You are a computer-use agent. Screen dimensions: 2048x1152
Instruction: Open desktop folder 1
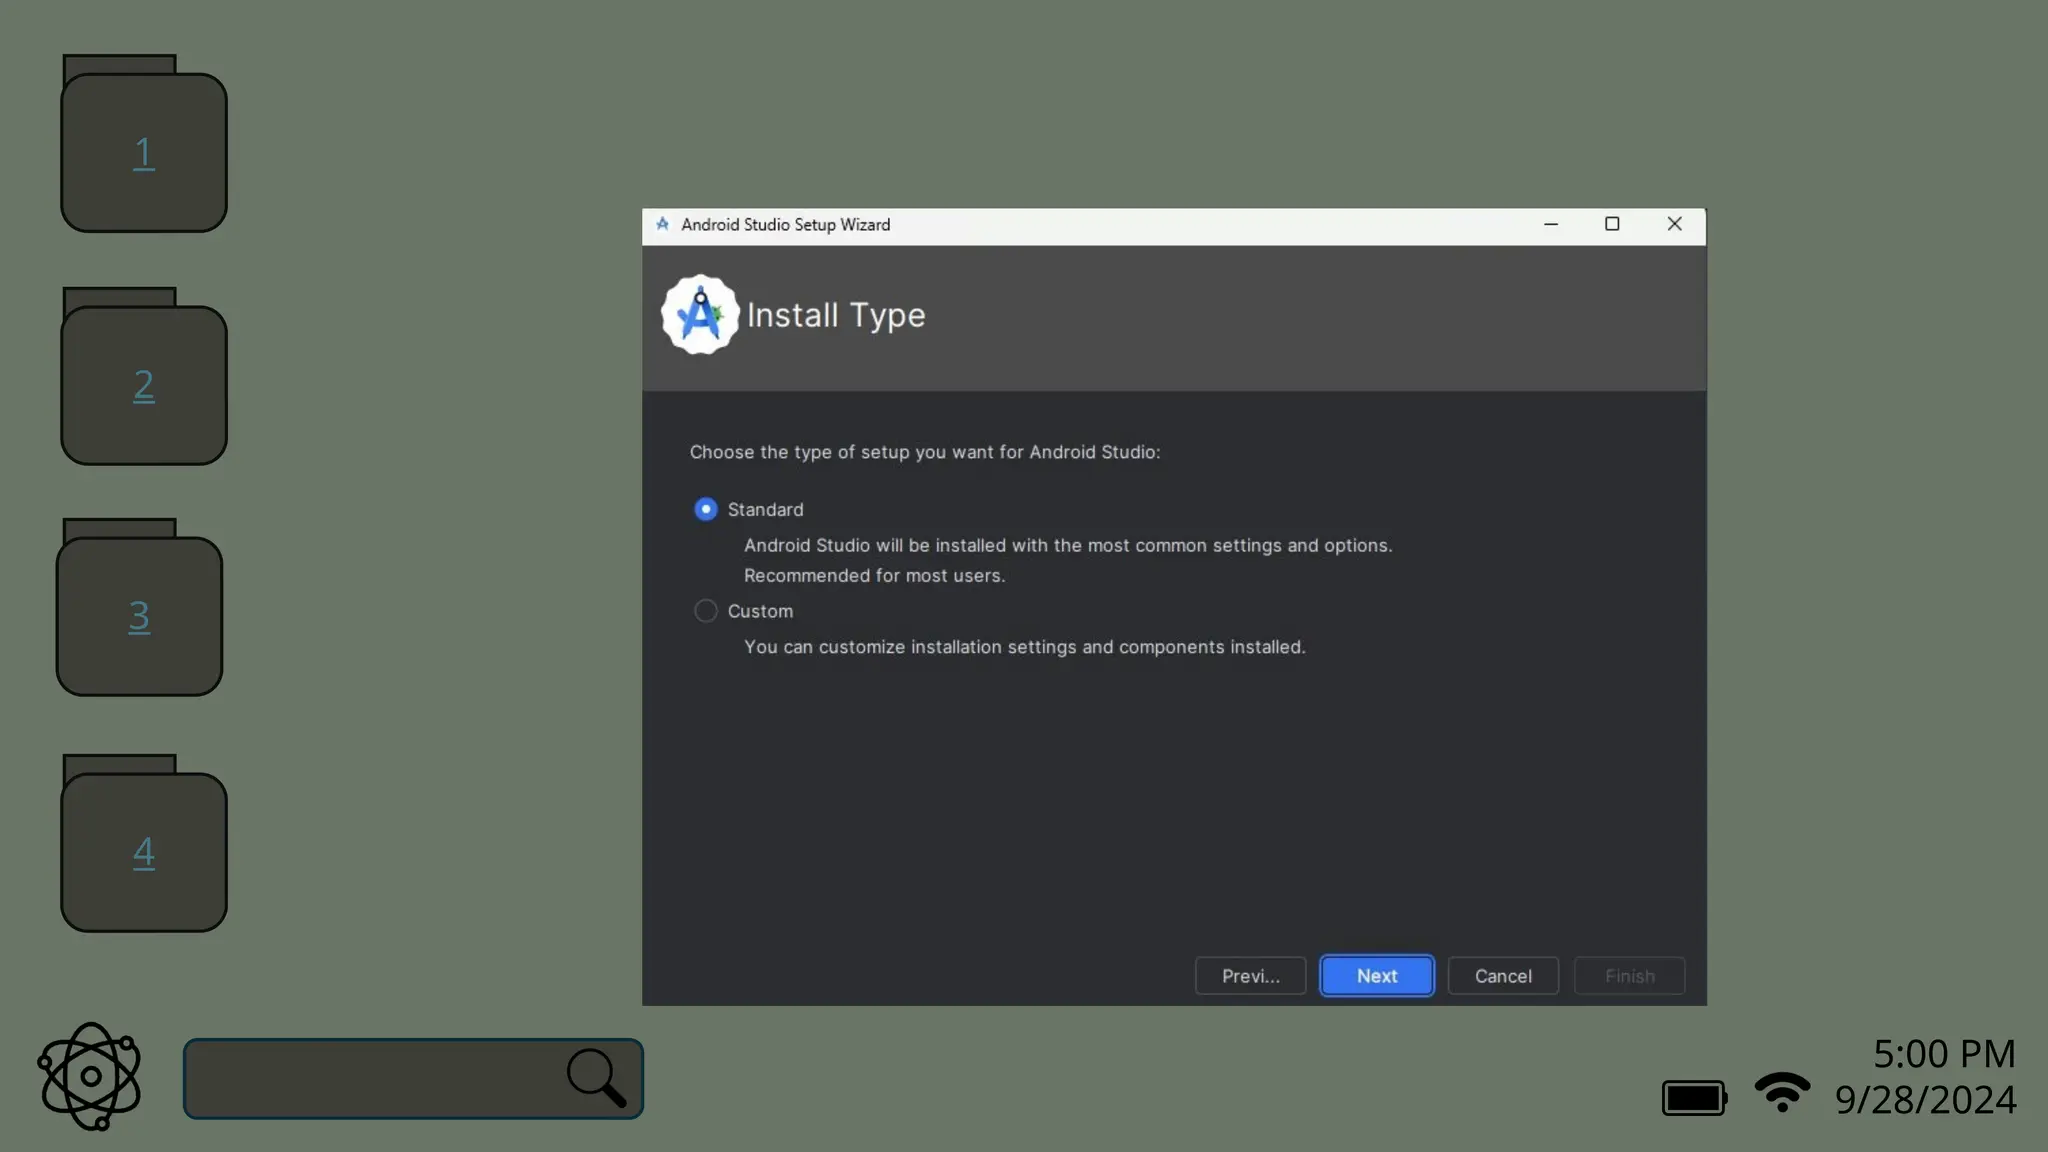pos(144,150)
